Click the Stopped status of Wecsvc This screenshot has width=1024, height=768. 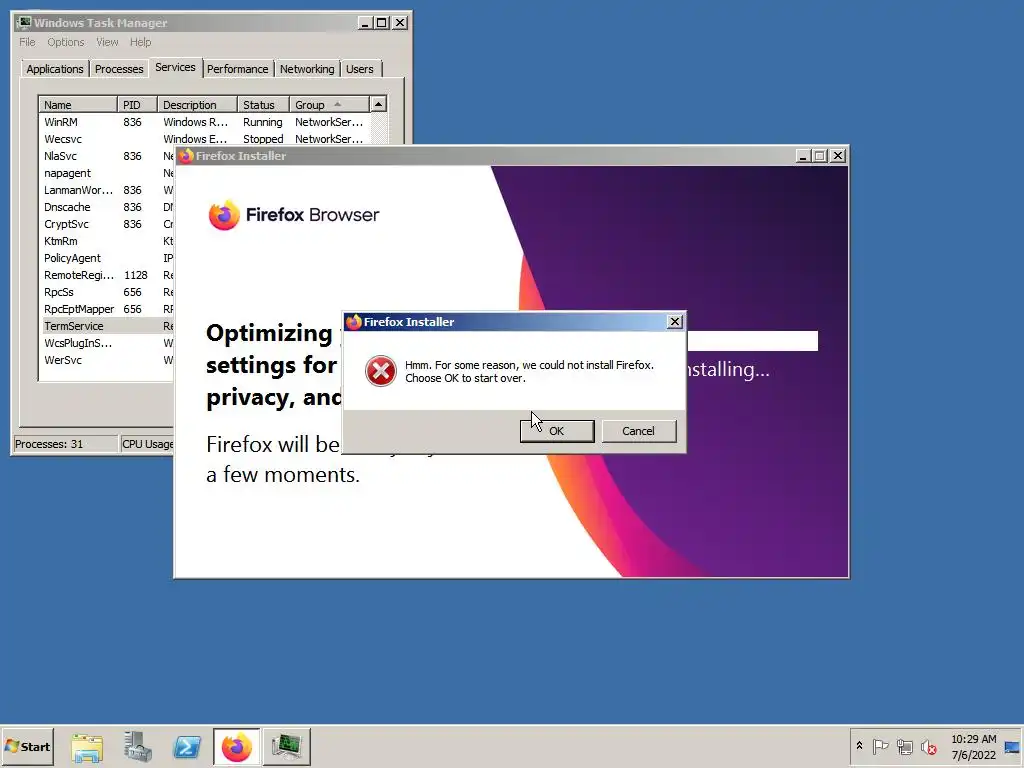tap(263, 139)
